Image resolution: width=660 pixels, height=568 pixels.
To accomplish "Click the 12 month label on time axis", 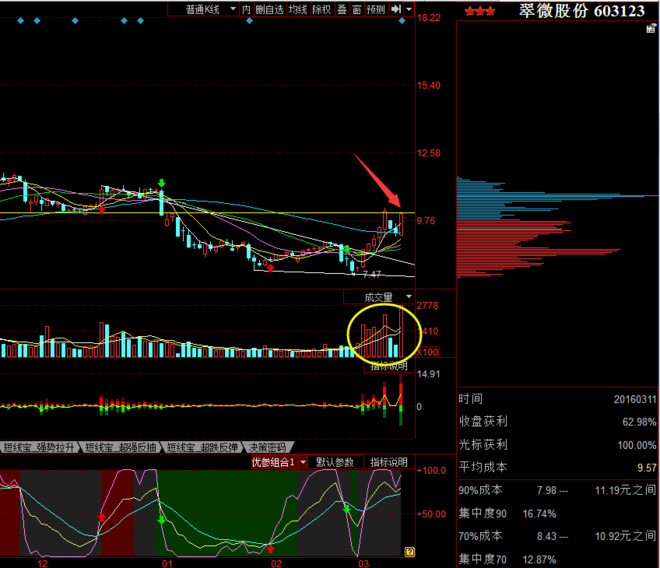I will pos(43,563).
